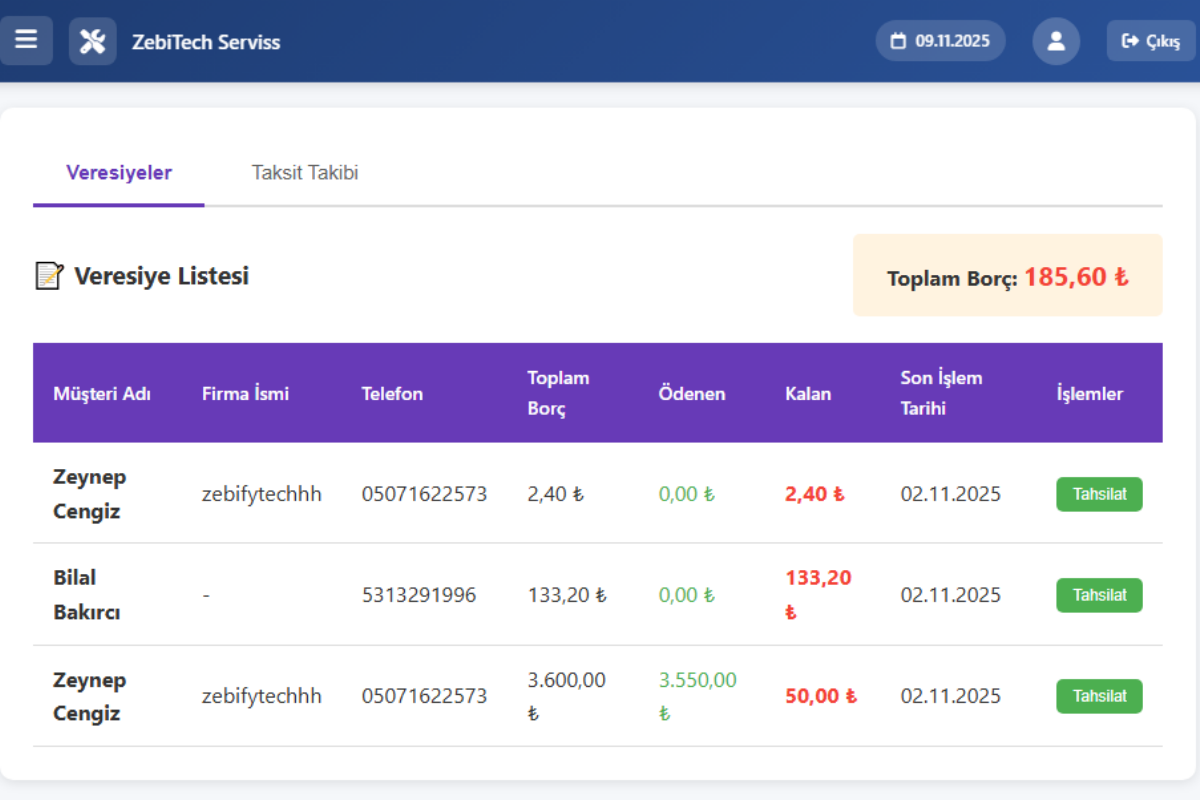The width and height of the screenshot is (1200, 800).
Task: Switch to the Veresiyeler tab
Action: pos(119,173)
